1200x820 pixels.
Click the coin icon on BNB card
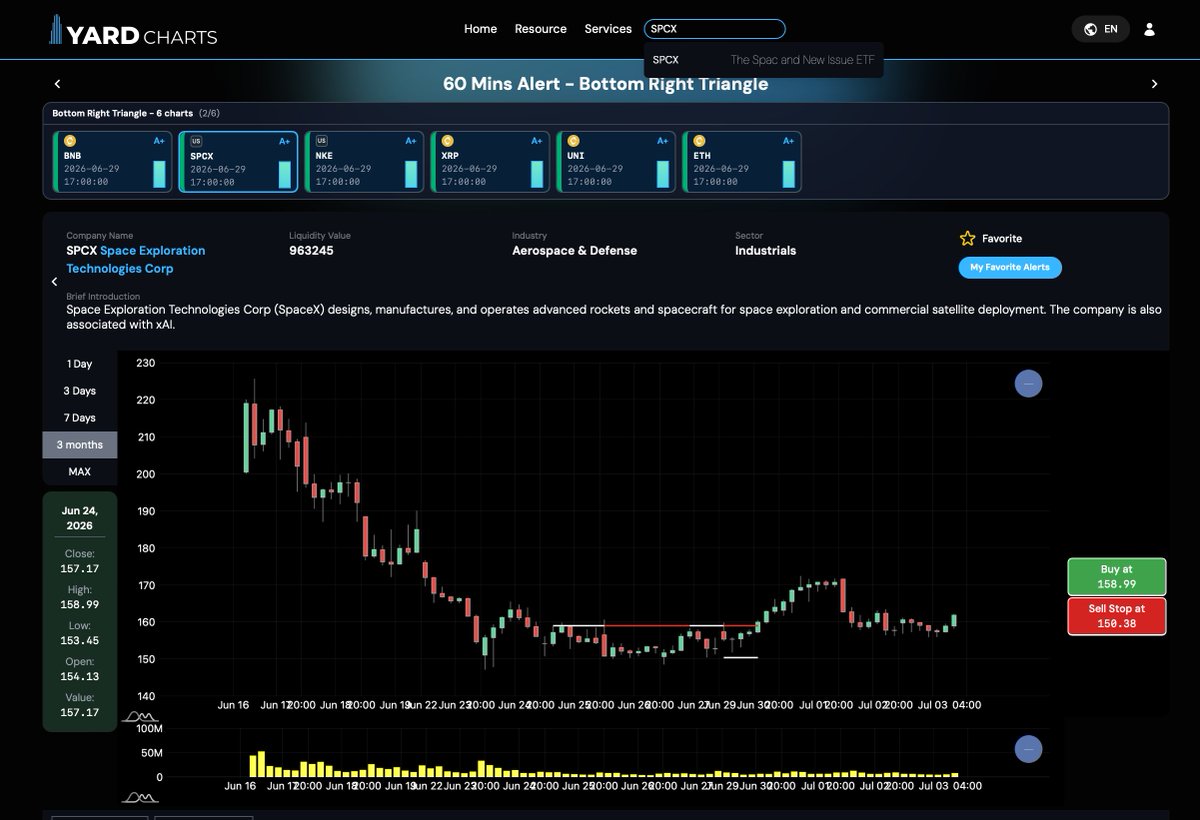pyautogui.click(x=70, y=141)
